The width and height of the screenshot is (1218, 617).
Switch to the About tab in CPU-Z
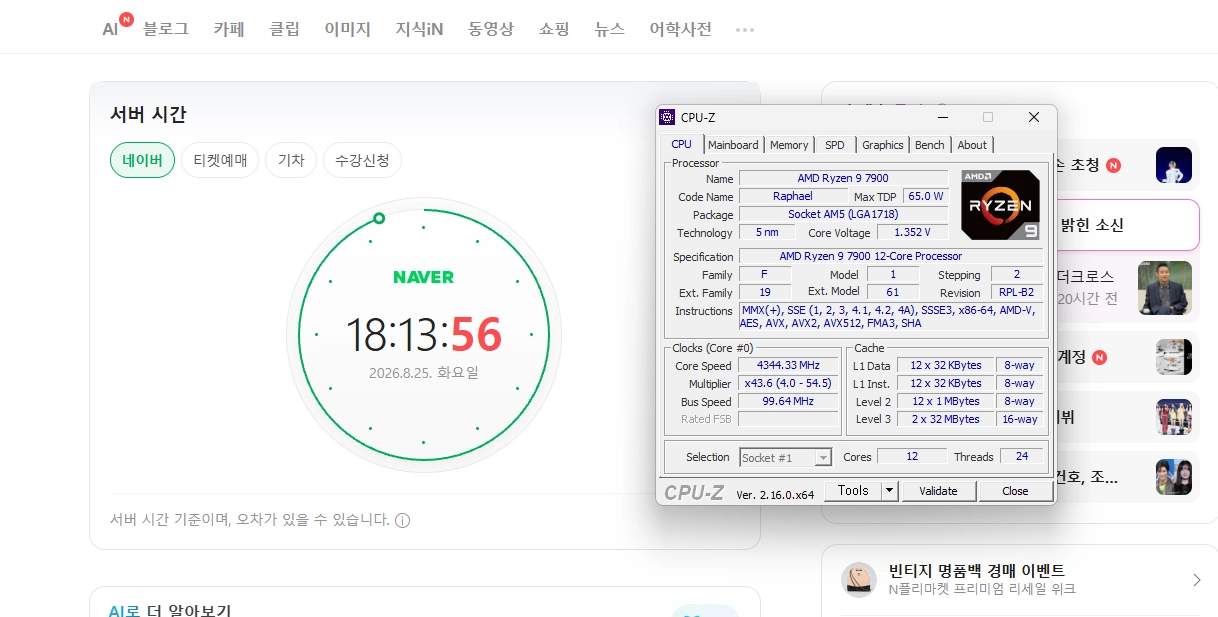pyautogui.click(x=972, y=145)
